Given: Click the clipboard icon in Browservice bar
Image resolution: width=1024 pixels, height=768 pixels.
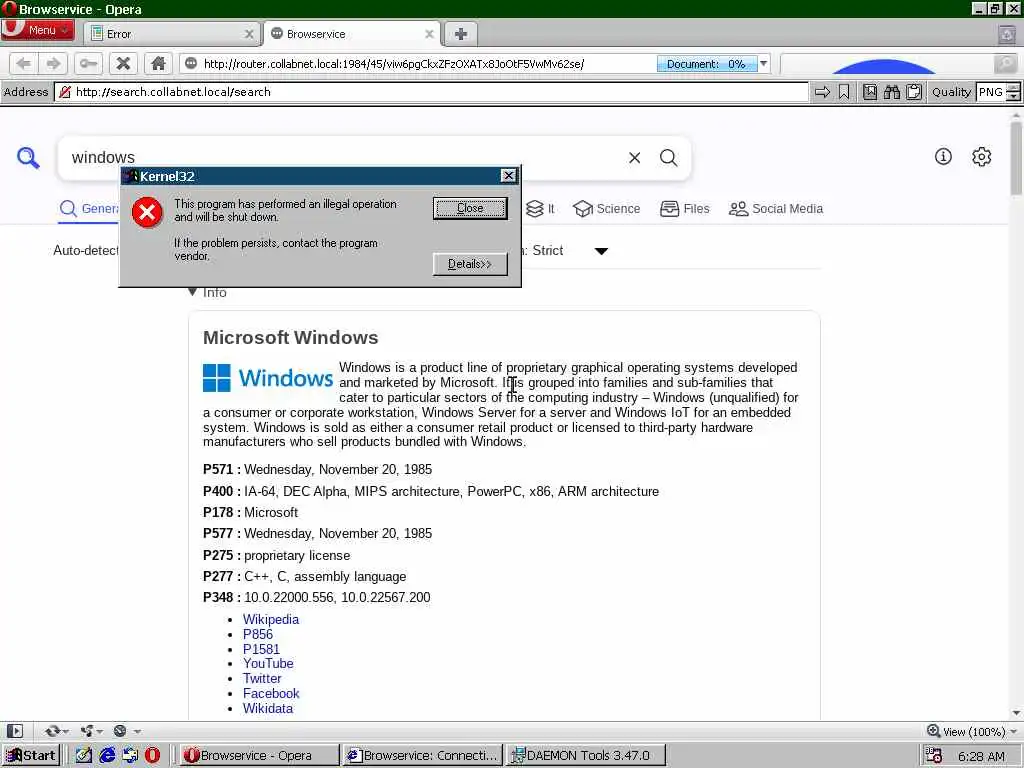Looking at the screenshot, I should pos(914,92).
